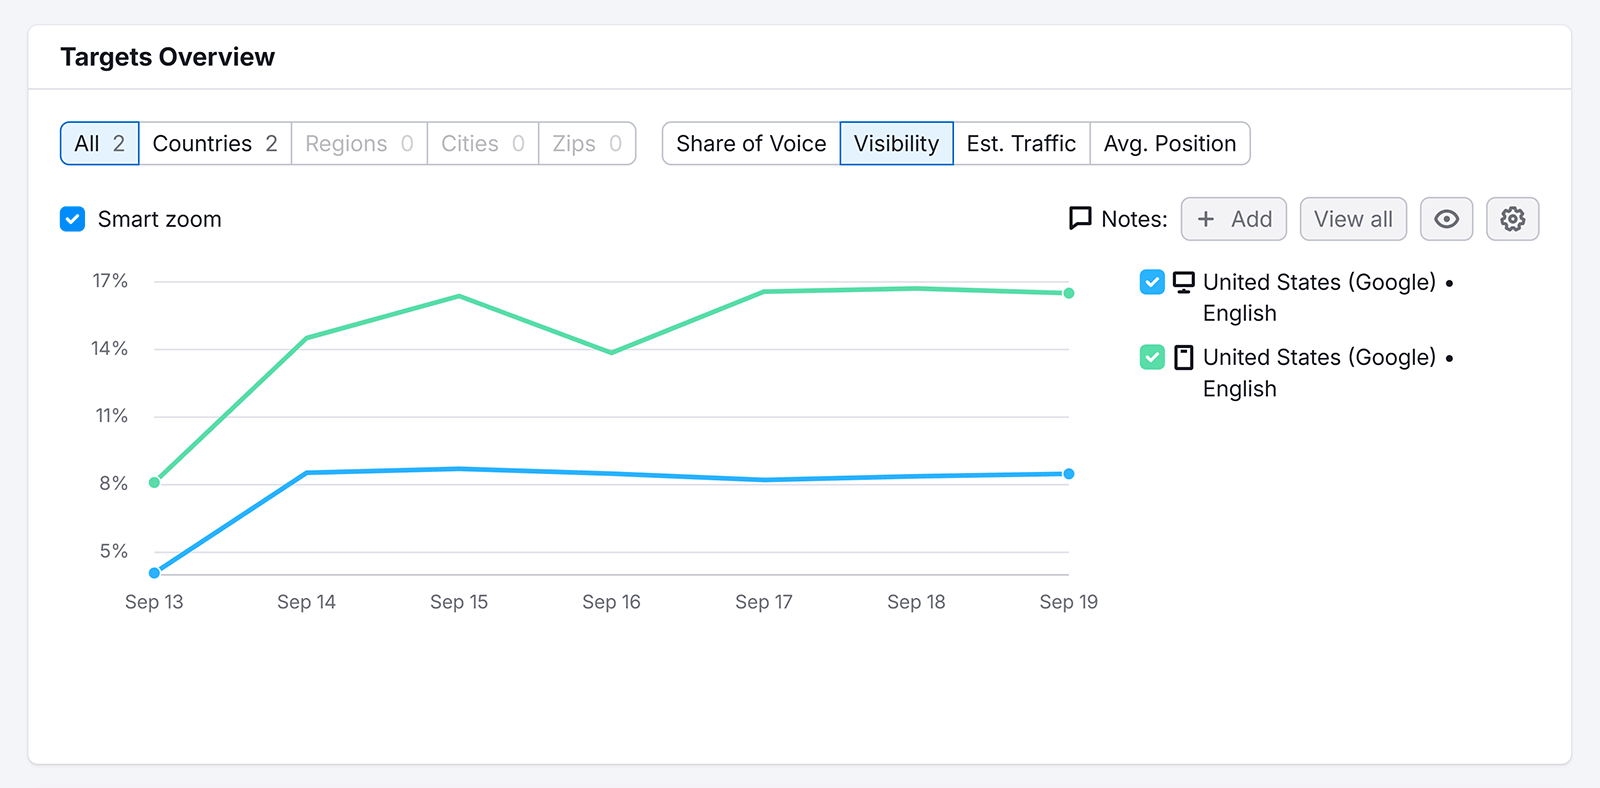Switch to the Countries tab
Screen dimensions: 1600x788
pyautogui.click(x=215, y=143)
